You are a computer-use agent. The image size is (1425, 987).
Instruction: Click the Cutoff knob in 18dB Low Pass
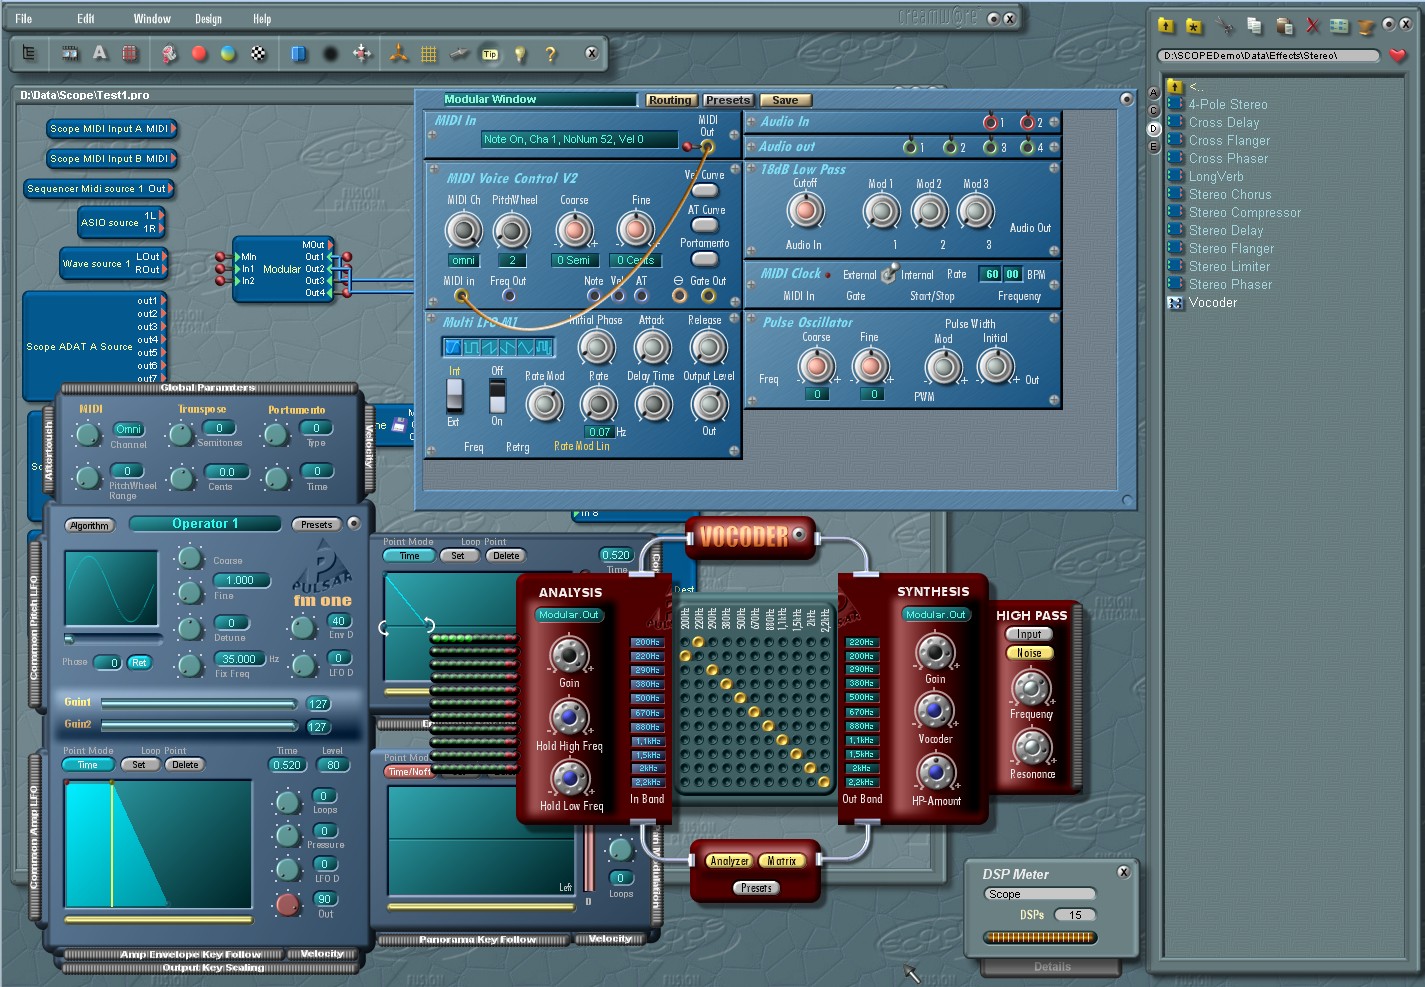(x=805, y=211)
